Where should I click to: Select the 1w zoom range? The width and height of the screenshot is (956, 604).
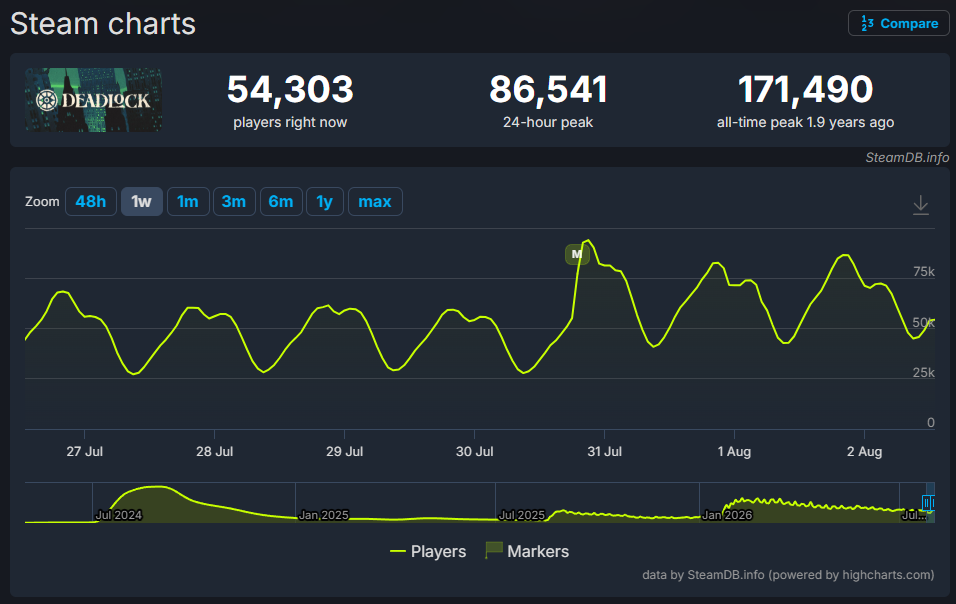pyautogui.click(x=141, y=202)
